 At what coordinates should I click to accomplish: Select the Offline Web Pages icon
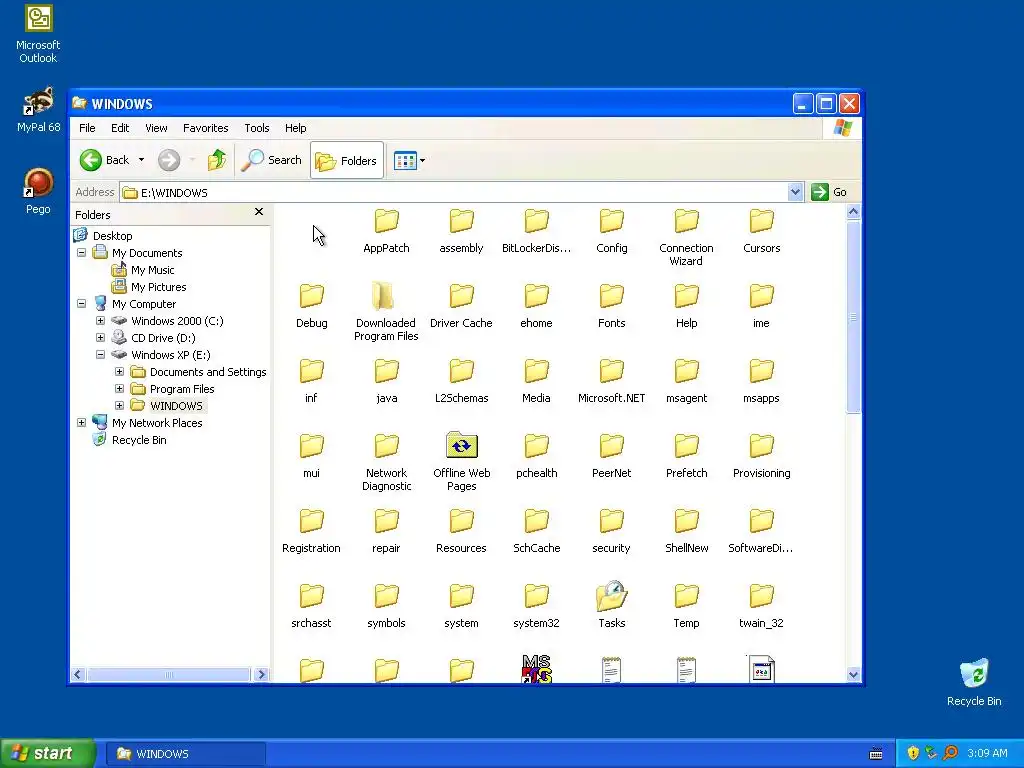[462, 445]
